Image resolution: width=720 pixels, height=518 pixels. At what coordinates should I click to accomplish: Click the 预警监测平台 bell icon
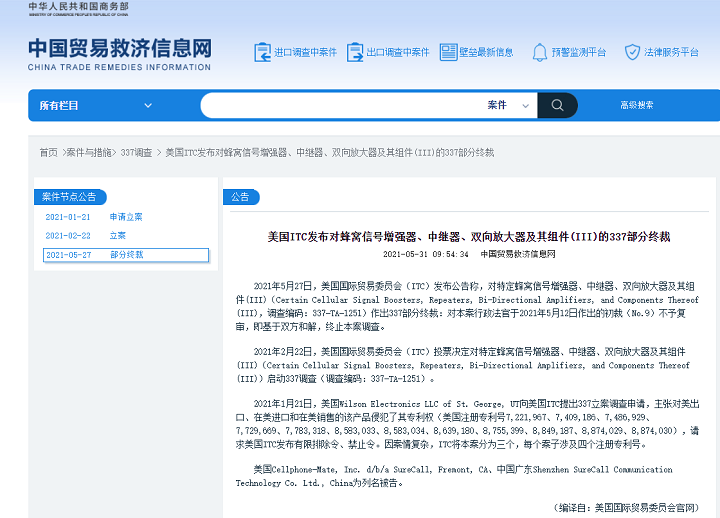(540, 52)
